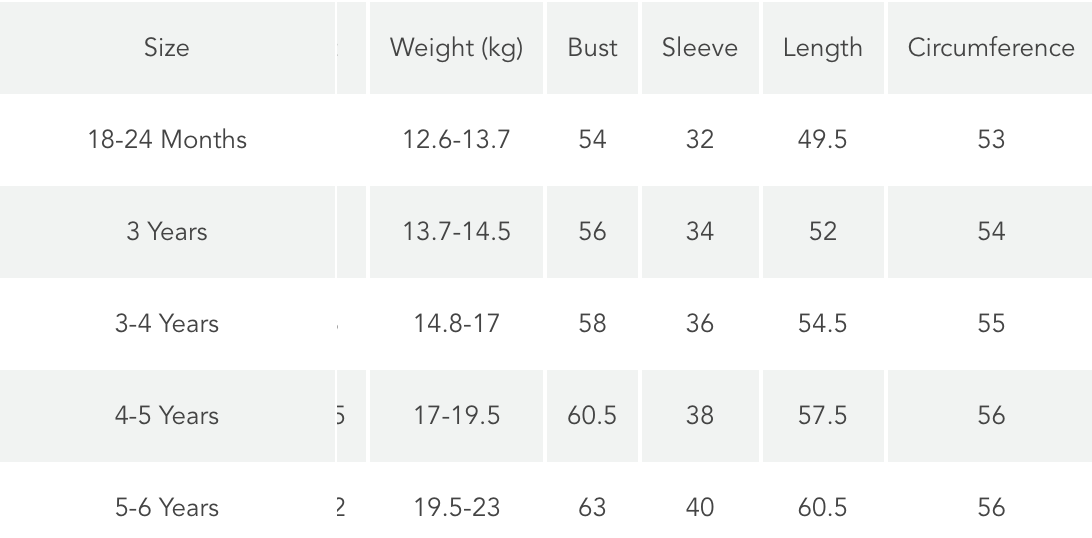
Task: Select the 19.5-23 weight value
Action: 456,507
